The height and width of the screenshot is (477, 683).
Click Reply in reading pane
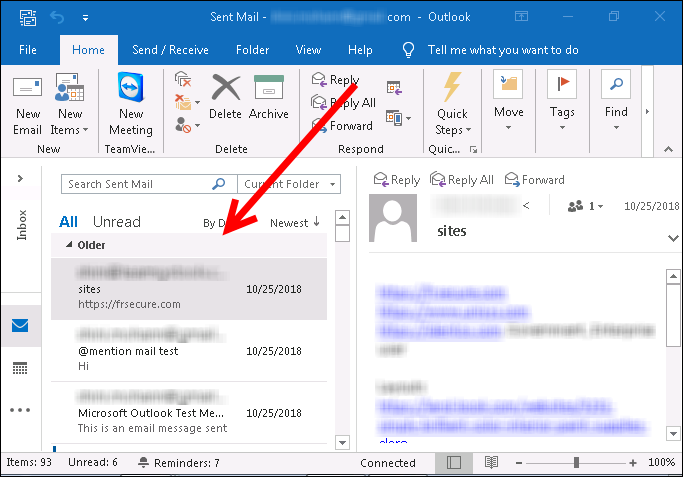click(397, 179)
